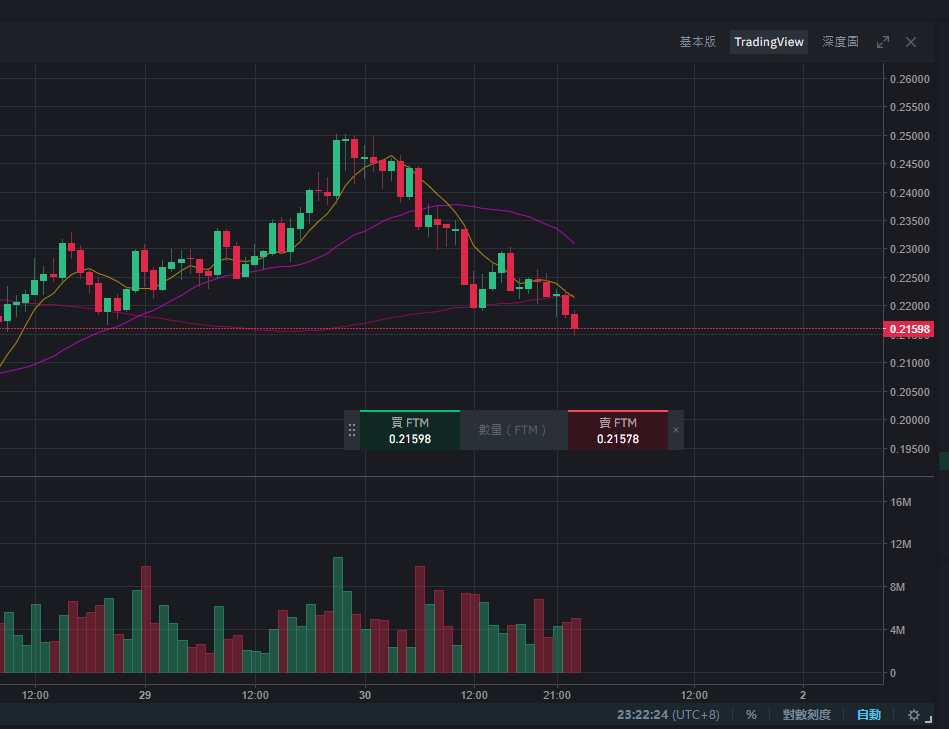The width and height of the screenshot is (949, 729).
Task: Toggle percent scale with % button
Action: (x=751, y=715)
